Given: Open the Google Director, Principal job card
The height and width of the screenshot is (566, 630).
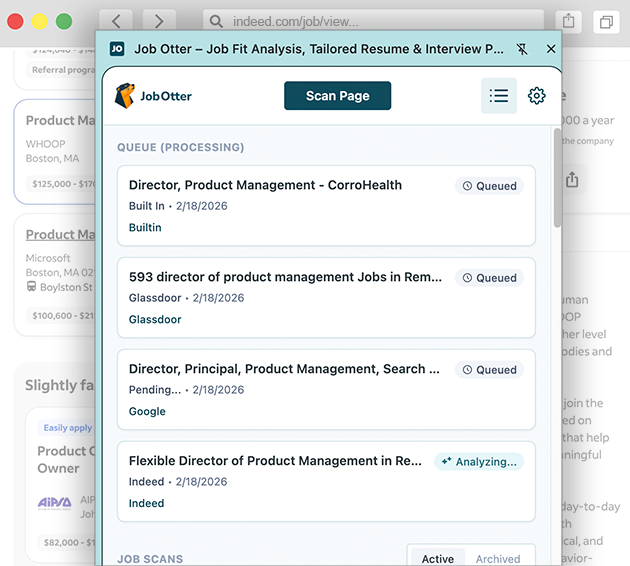Looking at the screenshot, I should (x=284, y=369).
